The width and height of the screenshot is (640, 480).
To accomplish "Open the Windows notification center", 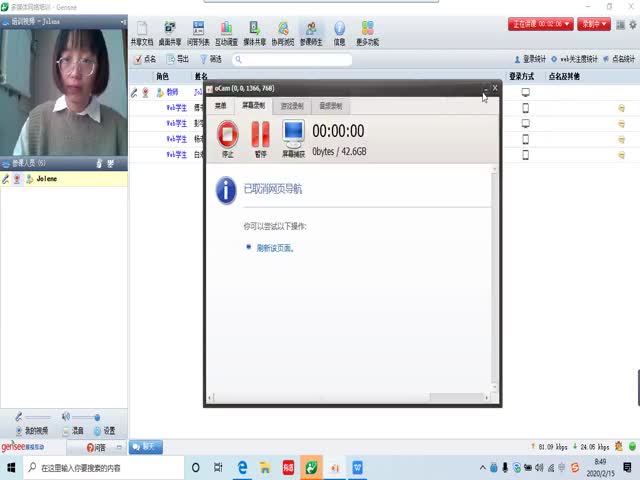I will pyautogui.click(x=627, y=468).
